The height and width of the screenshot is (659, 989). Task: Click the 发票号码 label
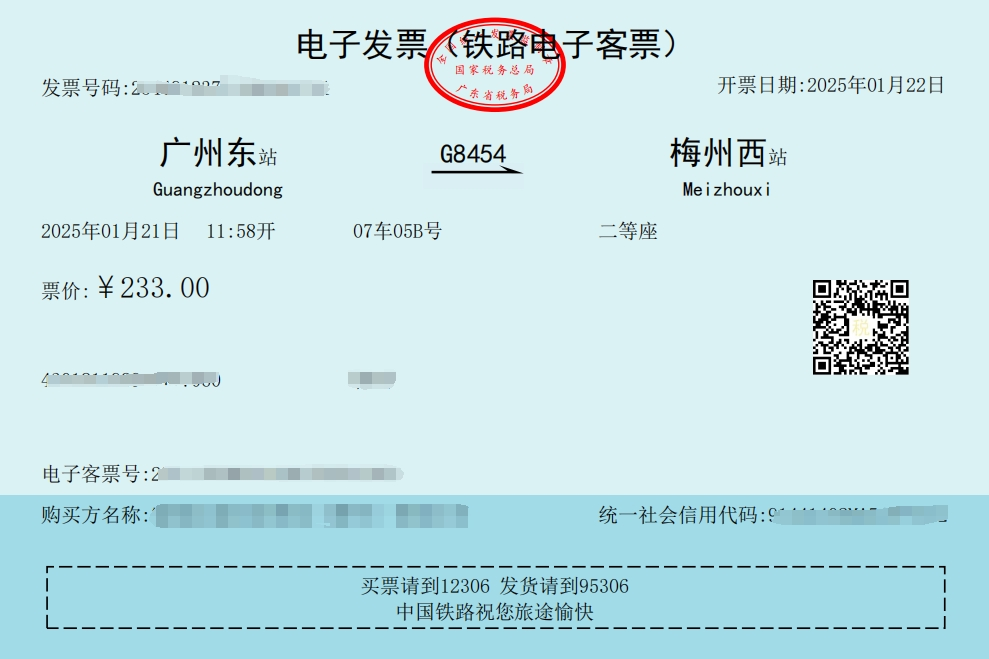pyautogui.click(x=81, y=88)
